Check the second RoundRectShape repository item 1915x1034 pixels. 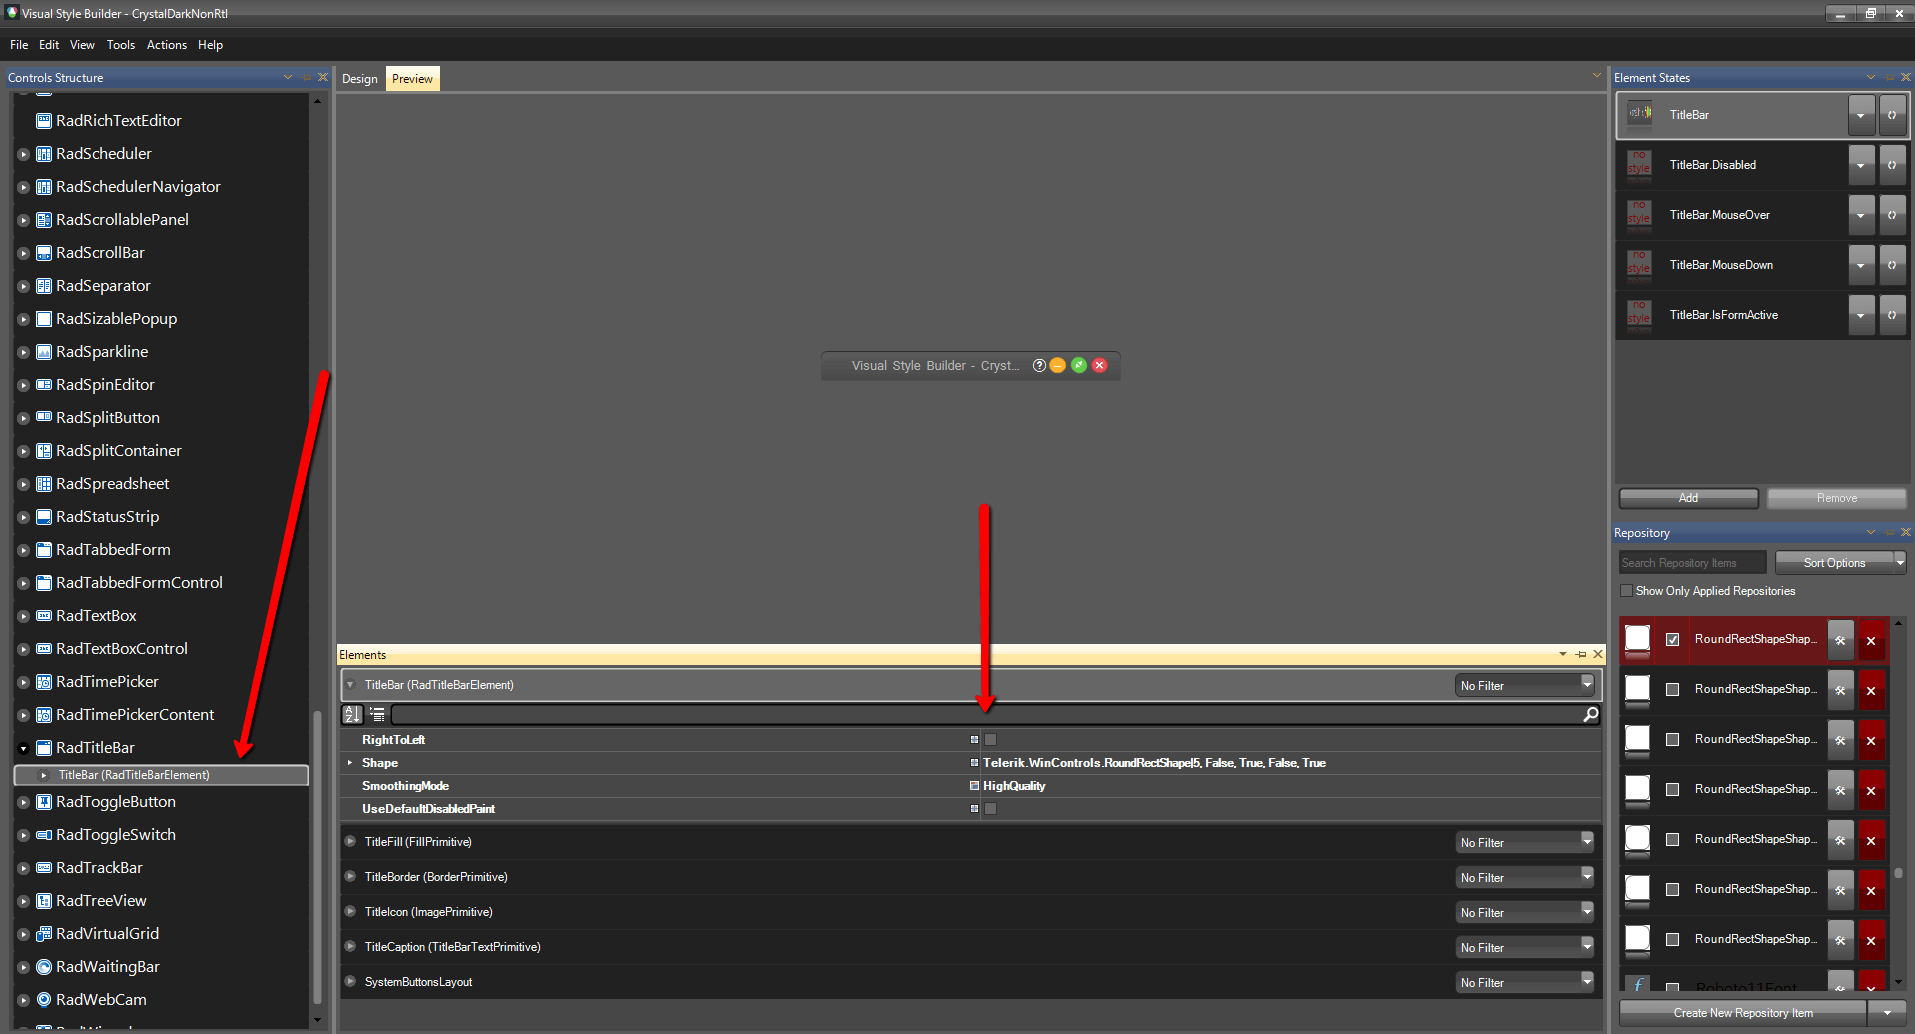point(1672,689)
